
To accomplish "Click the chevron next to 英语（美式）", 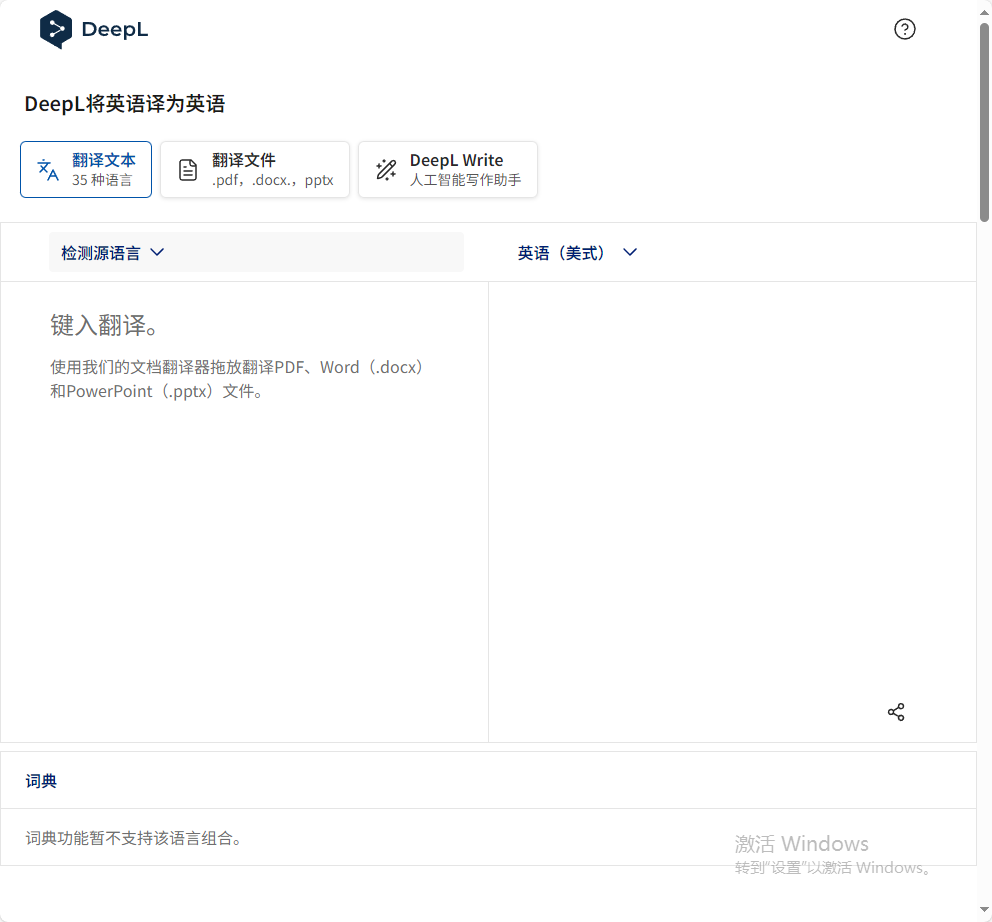I will pos(629,252).
